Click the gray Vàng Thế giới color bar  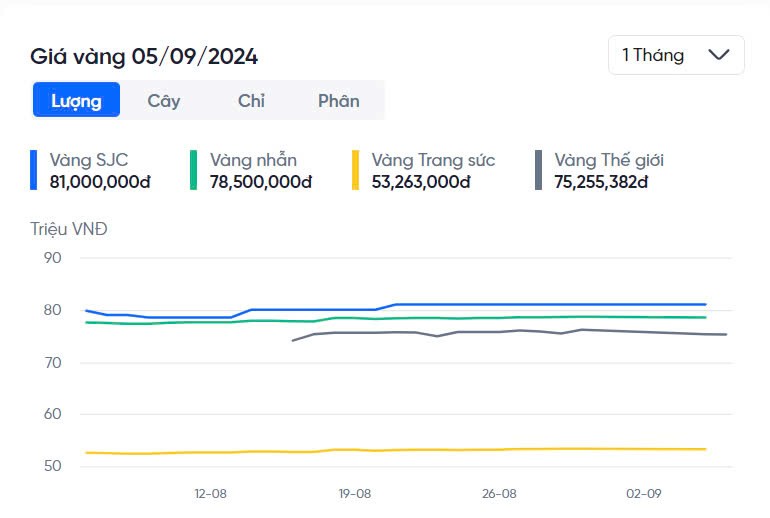538,170
